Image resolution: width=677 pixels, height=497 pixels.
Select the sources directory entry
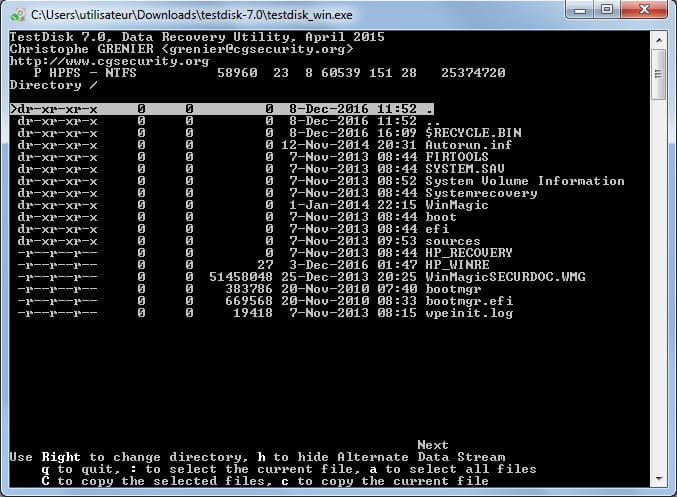coord(249,241)
